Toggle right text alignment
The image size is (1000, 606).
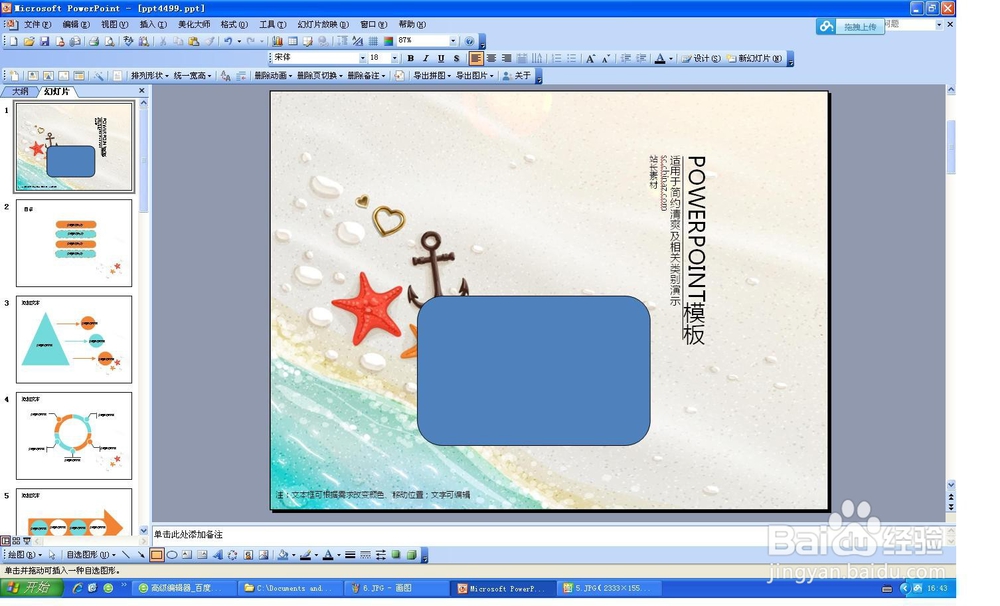point(506,58)
